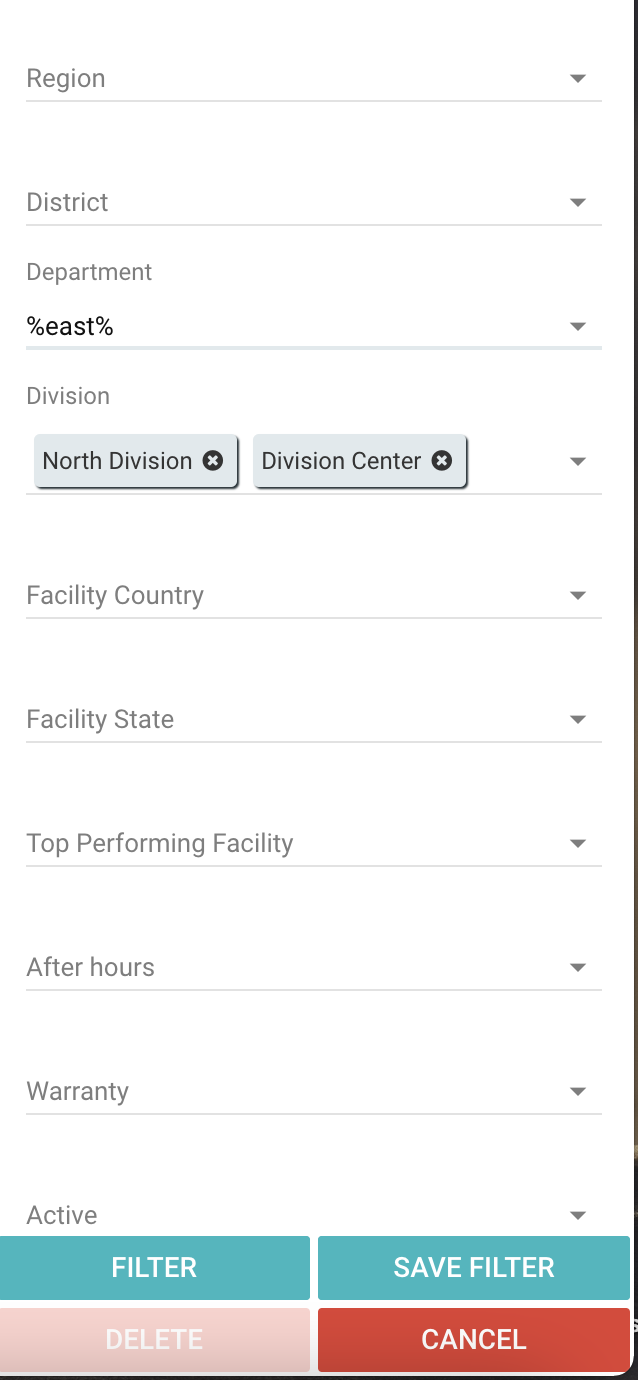Viewport: 638px width, 1380px height.
Task: Click the DELETE button
Action: click(154, 1340)
